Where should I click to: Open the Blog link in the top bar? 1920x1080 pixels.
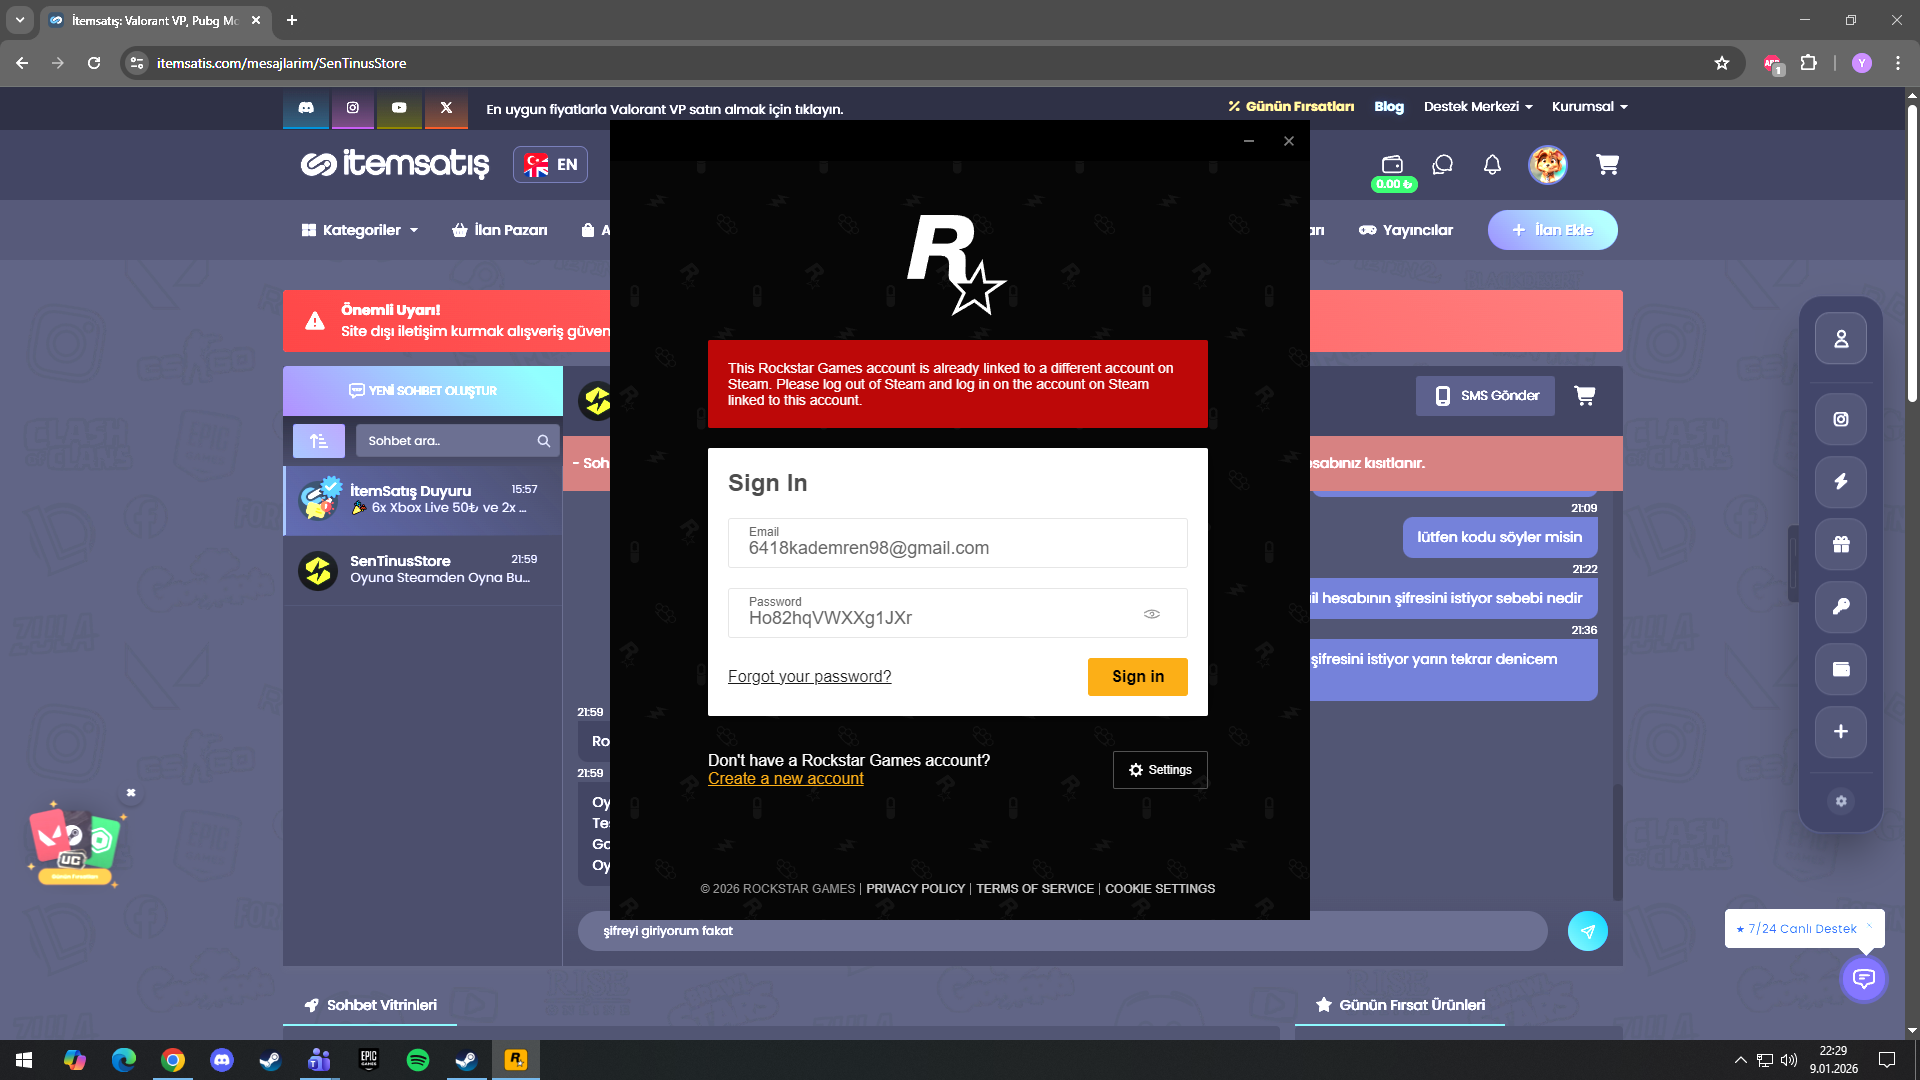point(1389,107)
